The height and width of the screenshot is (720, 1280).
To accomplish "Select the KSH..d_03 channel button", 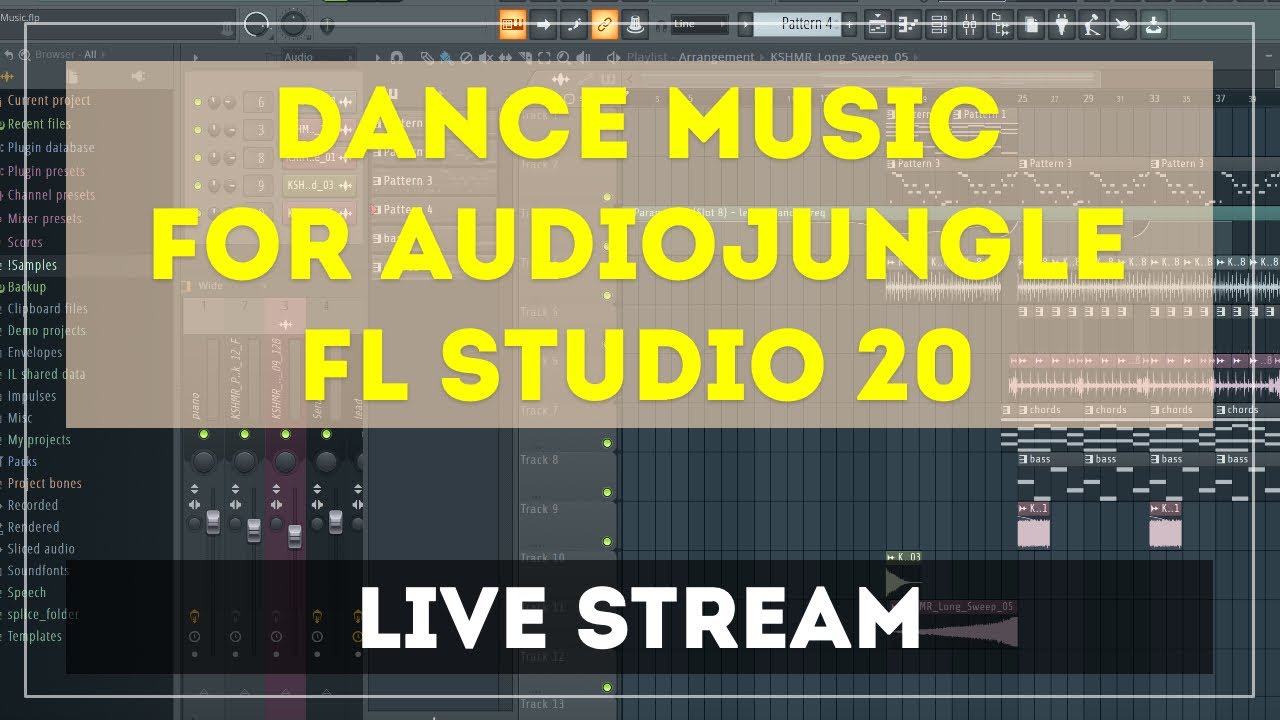I will click(x=320, y=185).
